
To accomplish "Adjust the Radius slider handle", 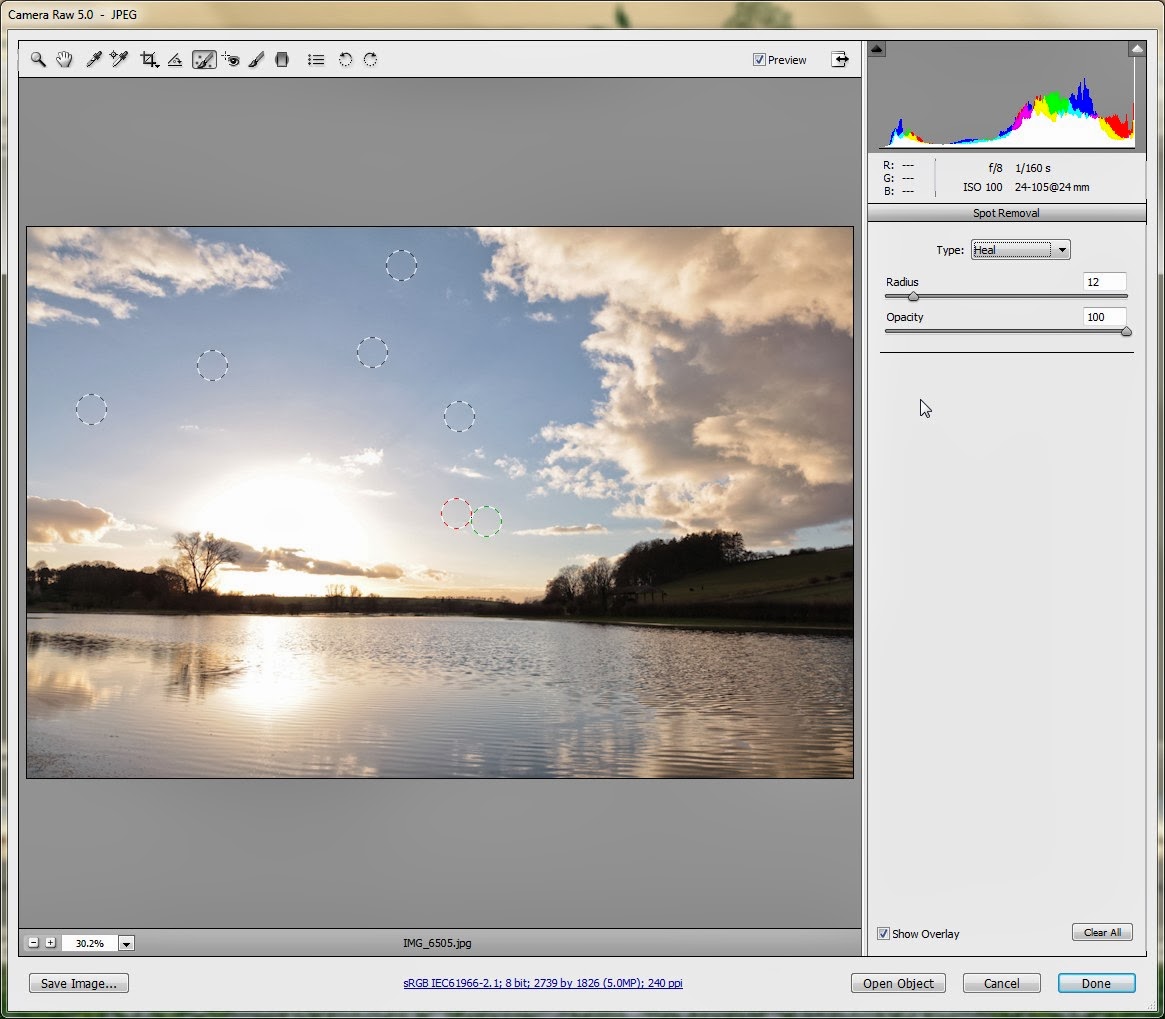I will (913, 297).
